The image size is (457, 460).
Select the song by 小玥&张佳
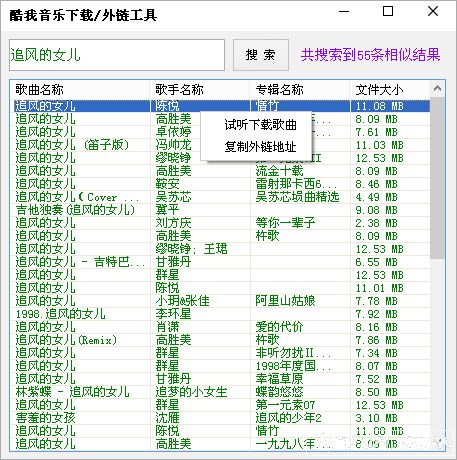[220, 301]
